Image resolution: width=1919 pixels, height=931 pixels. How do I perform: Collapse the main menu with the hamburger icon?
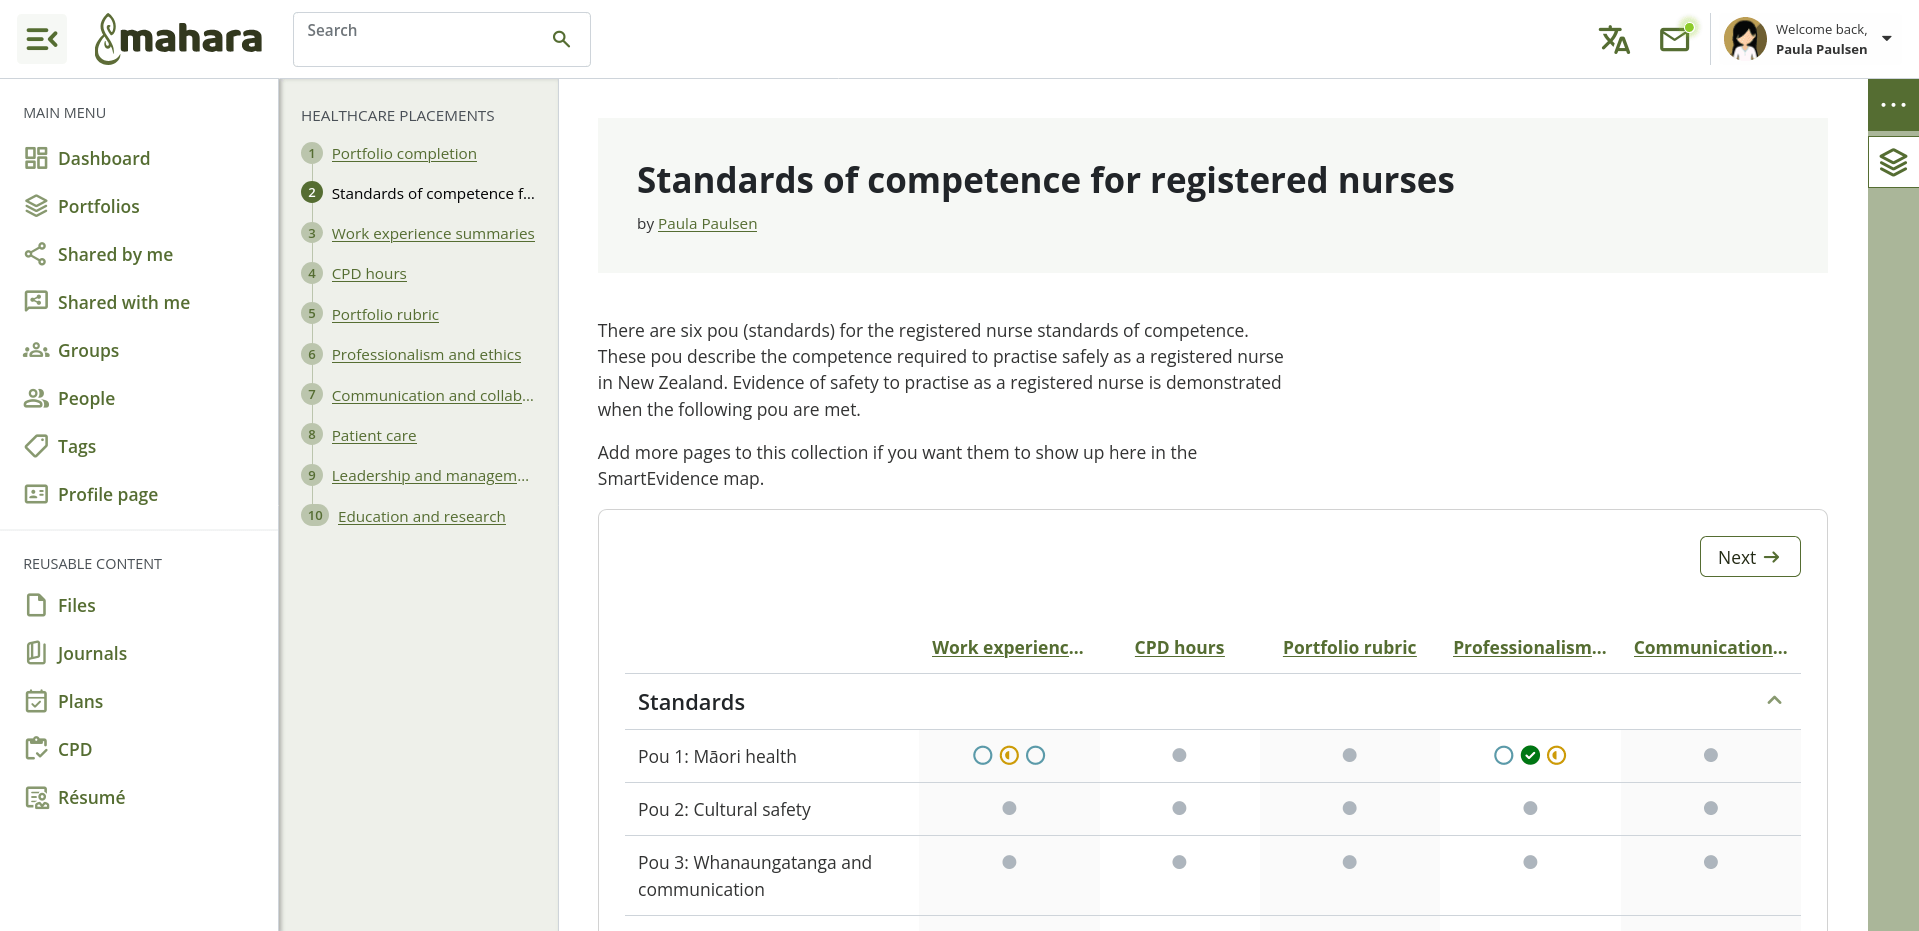pyautogui.click(x=42, y=39)
